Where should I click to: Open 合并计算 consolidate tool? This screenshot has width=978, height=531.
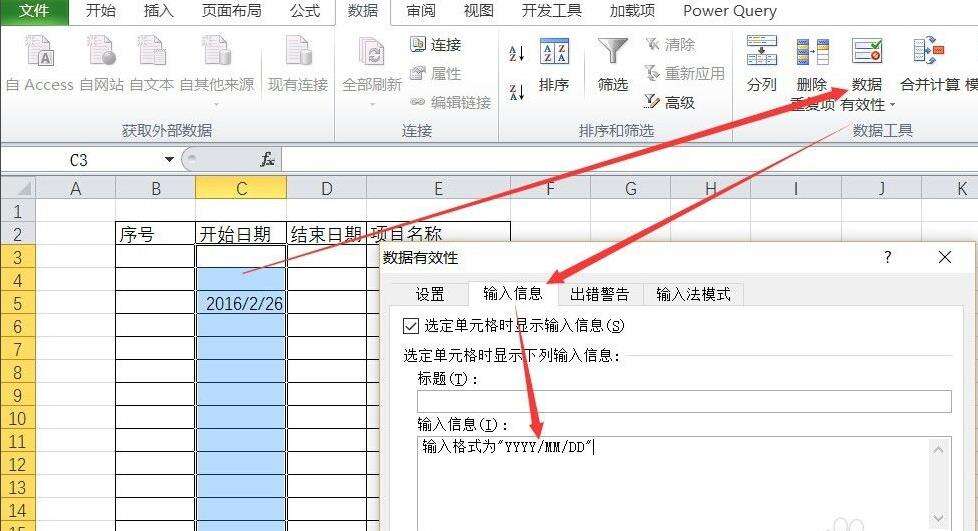929,64
